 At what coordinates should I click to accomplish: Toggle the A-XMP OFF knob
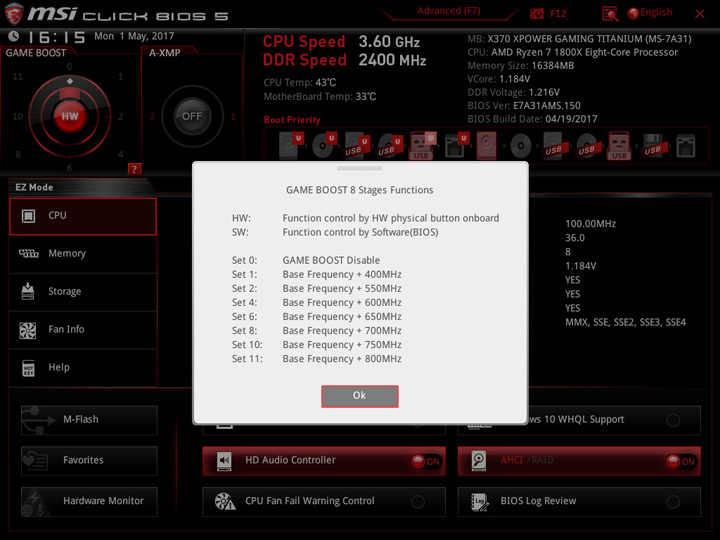[x=192, y=116]
